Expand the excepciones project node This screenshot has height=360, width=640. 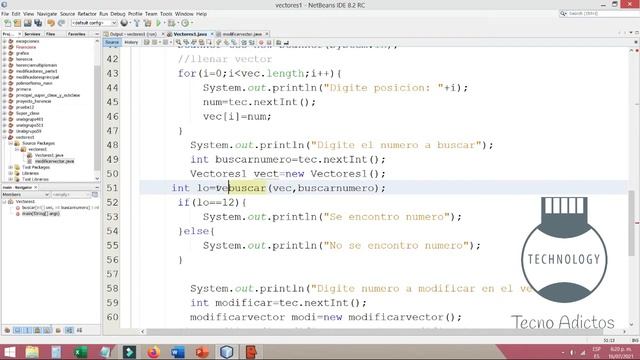[4, 41]
